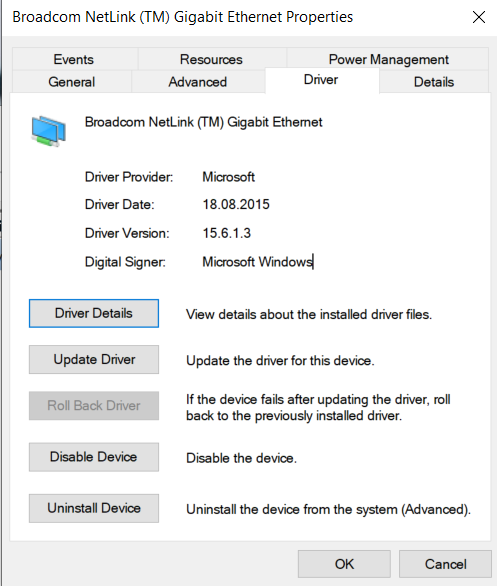
Task: Click the Driver Version value 15.6.1.3
Action: 226,233
